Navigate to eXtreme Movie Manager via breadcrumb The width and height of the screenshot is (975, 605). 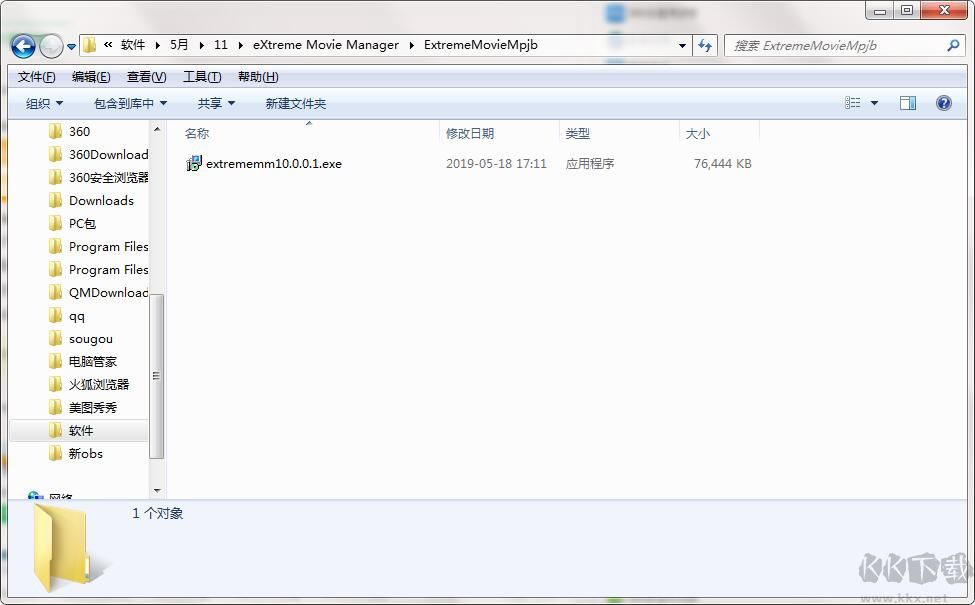tap(324, 45)
